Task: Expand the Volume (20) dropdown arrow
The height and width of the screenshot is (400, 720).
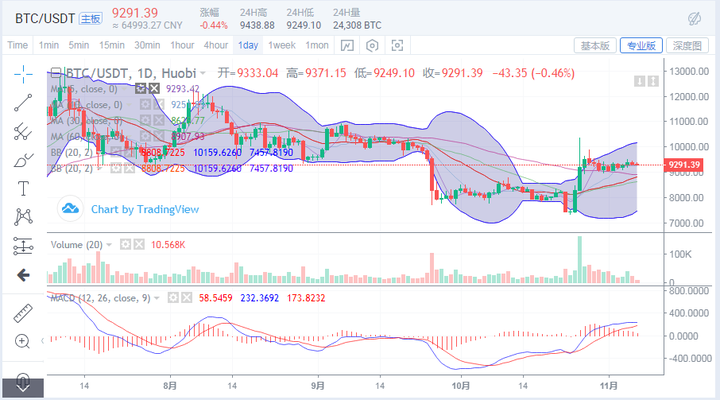Action: (x=109, y=245)
